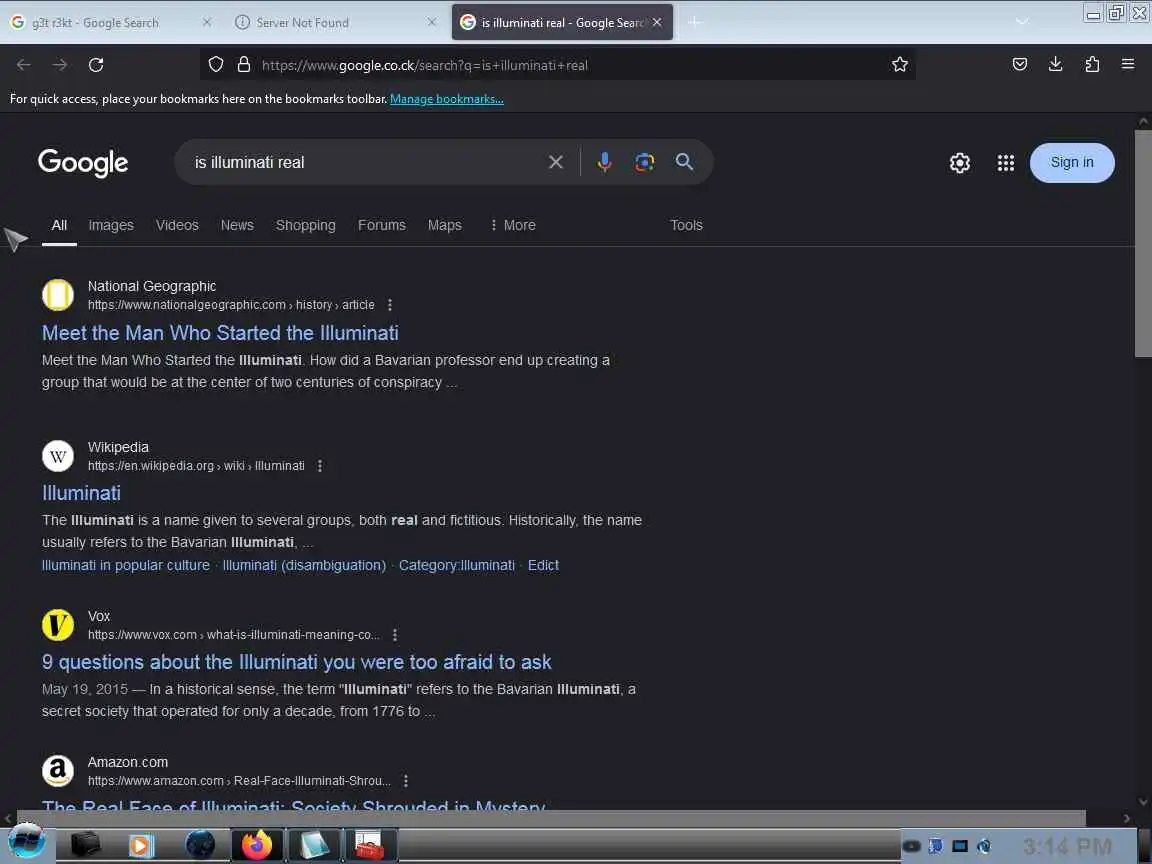Open the Tools search options
Image resolution: width=1152 pixels, height=864 pixels.
point(686,226)
